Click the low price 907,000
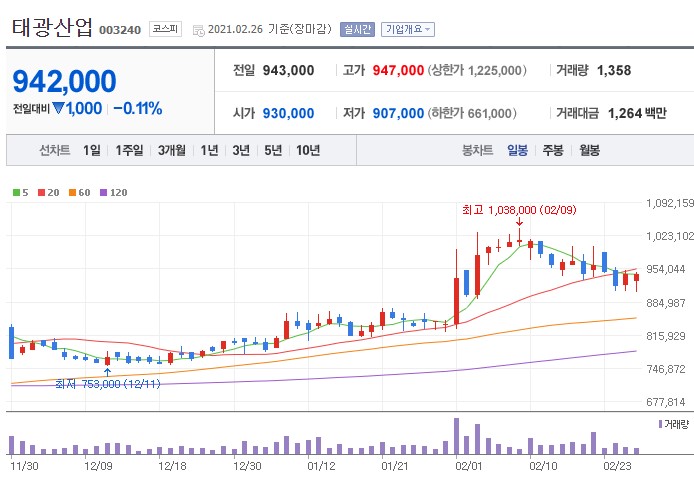The image size is (694, 481). pos(398,113)
